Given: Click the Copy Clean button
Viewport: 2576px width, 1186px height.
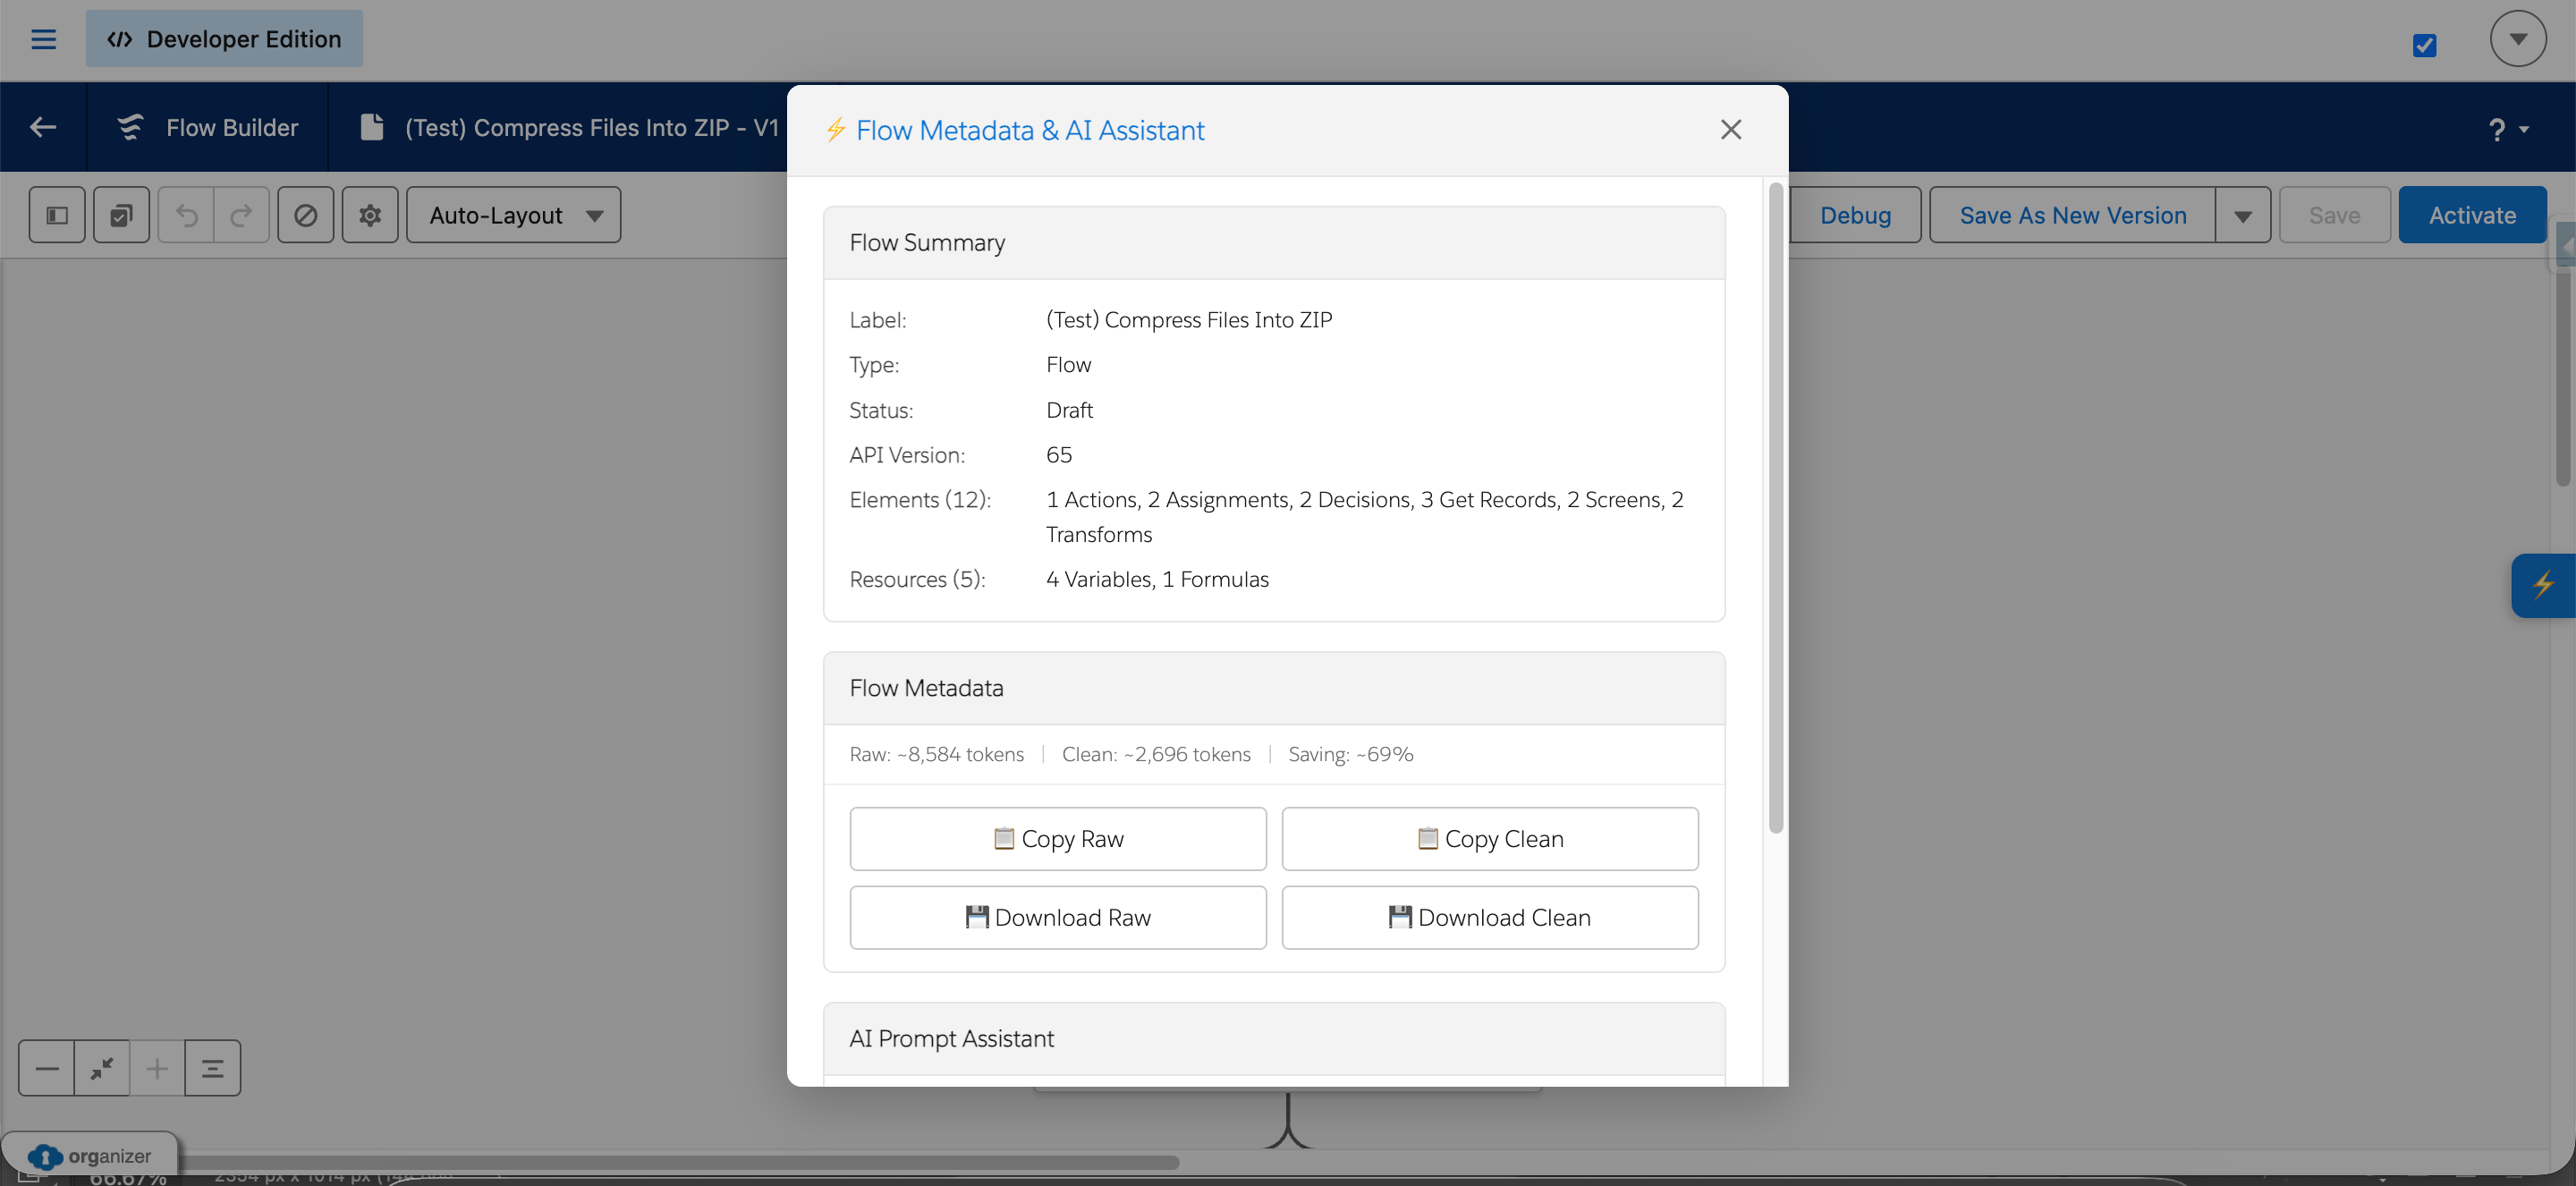Looking at the screenshot, I should pos(1489,839).
